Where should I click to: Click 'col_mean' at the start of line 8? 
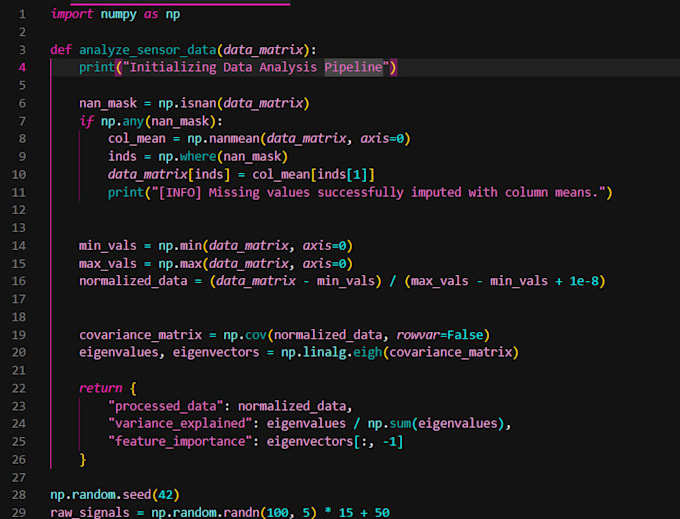tap(137, 139)
